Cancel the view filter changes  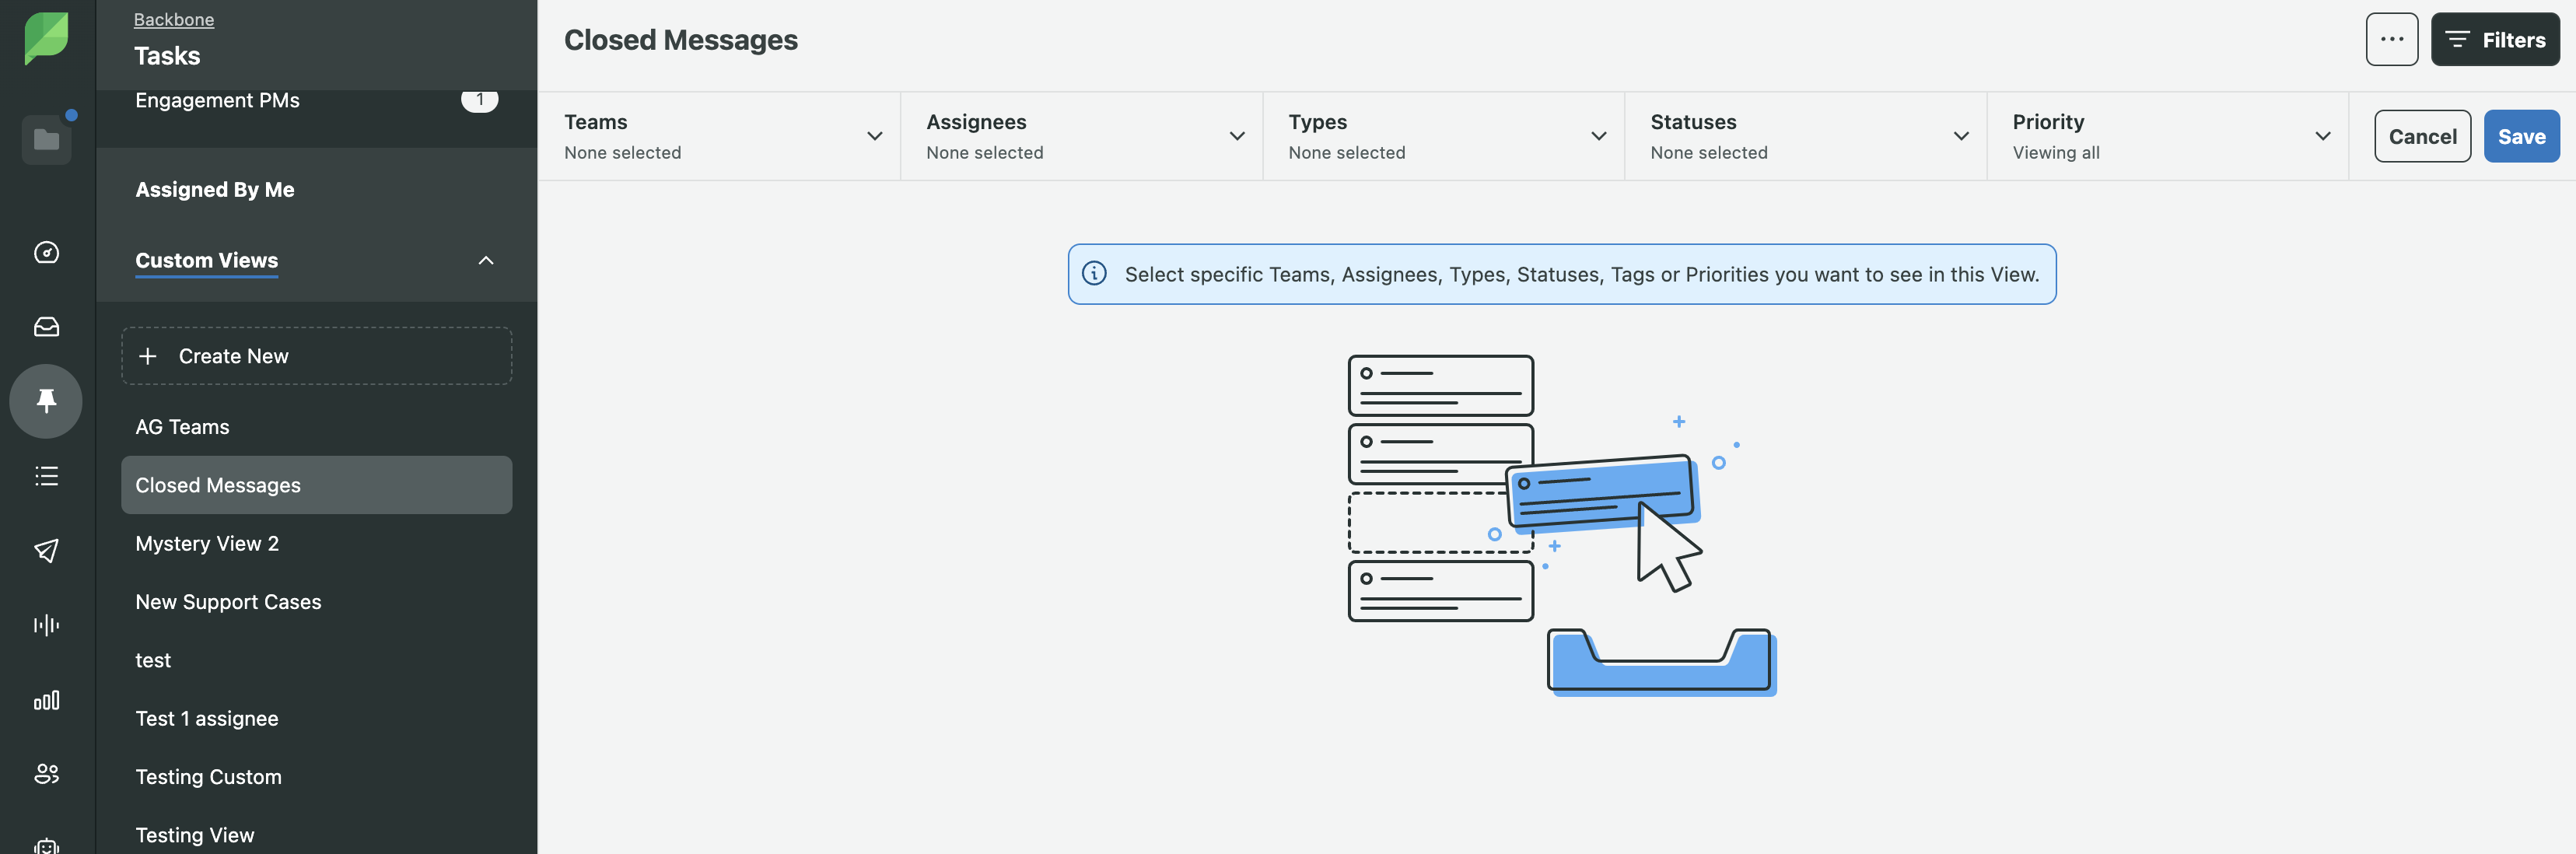coord(2422,136)
